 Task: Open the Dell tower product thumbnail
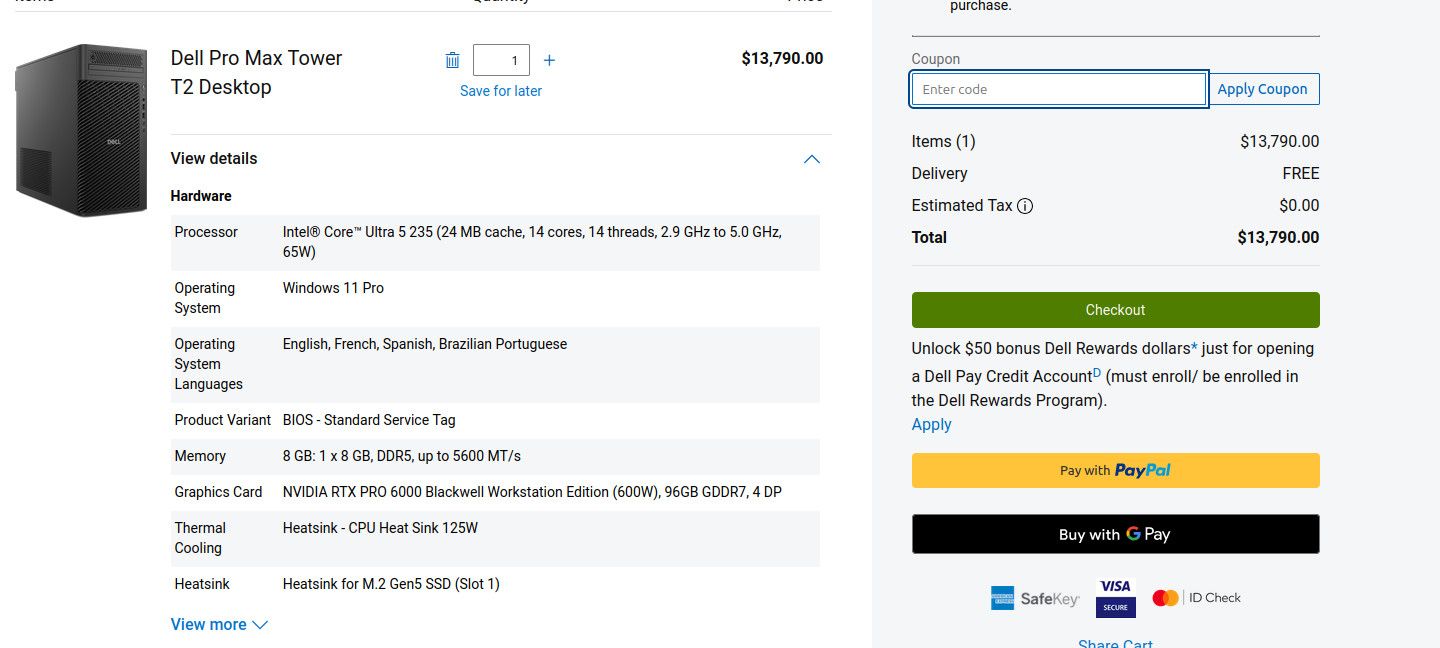(x=82, y=130)
